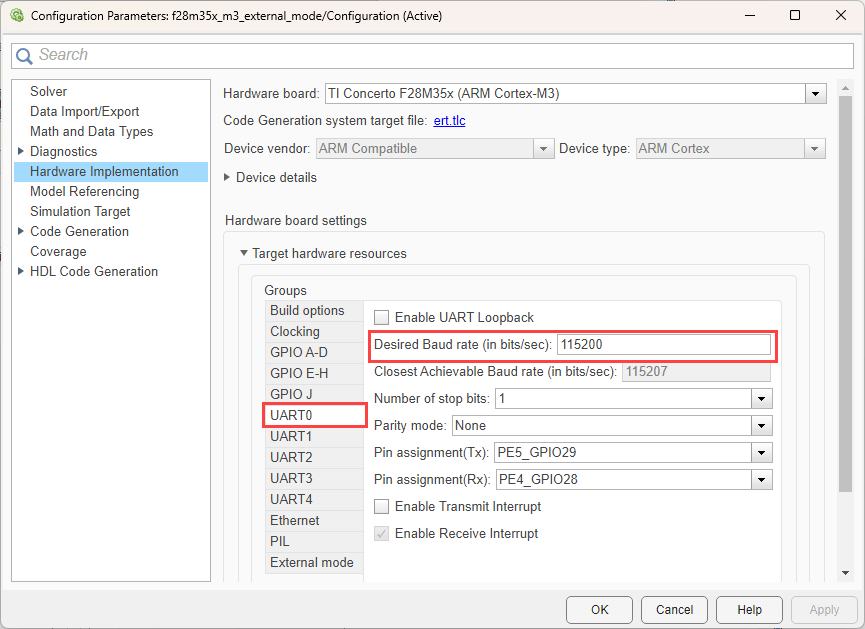Open Pin assignment(Tx) dropdown
The image size is (865, 629).
click(762, 453)
